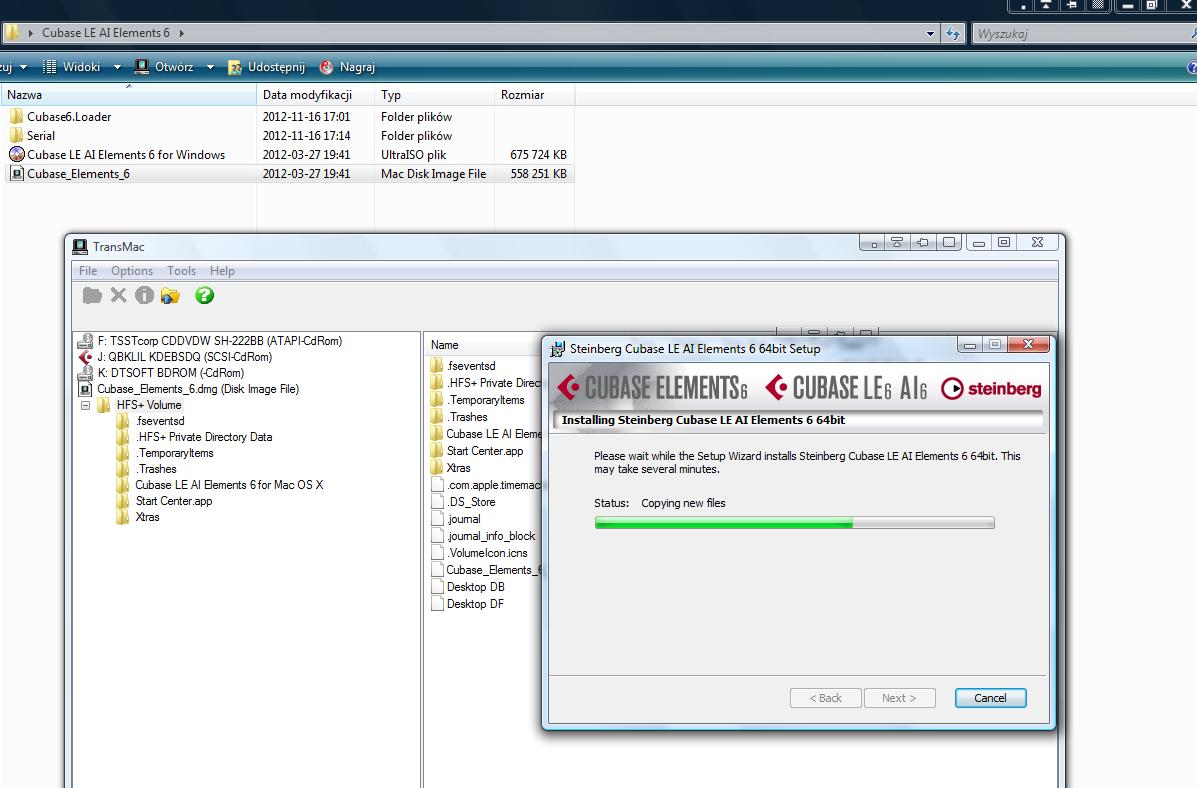The height and width of the screenshot is (788, 1197).
Task: Click the info icon in TransMac toolbar
Action: tap(144, 296)
